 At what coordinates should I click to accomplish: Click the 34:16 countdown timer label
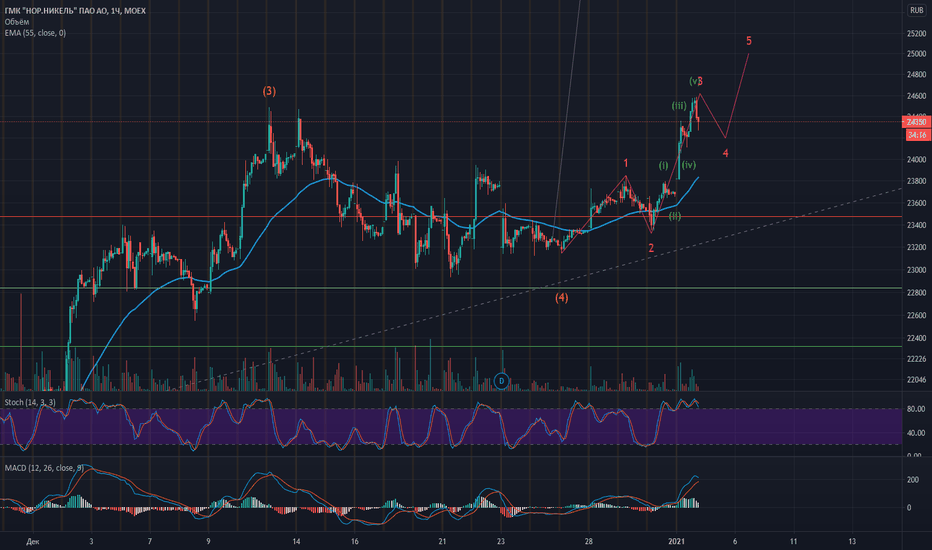point(917,135)
